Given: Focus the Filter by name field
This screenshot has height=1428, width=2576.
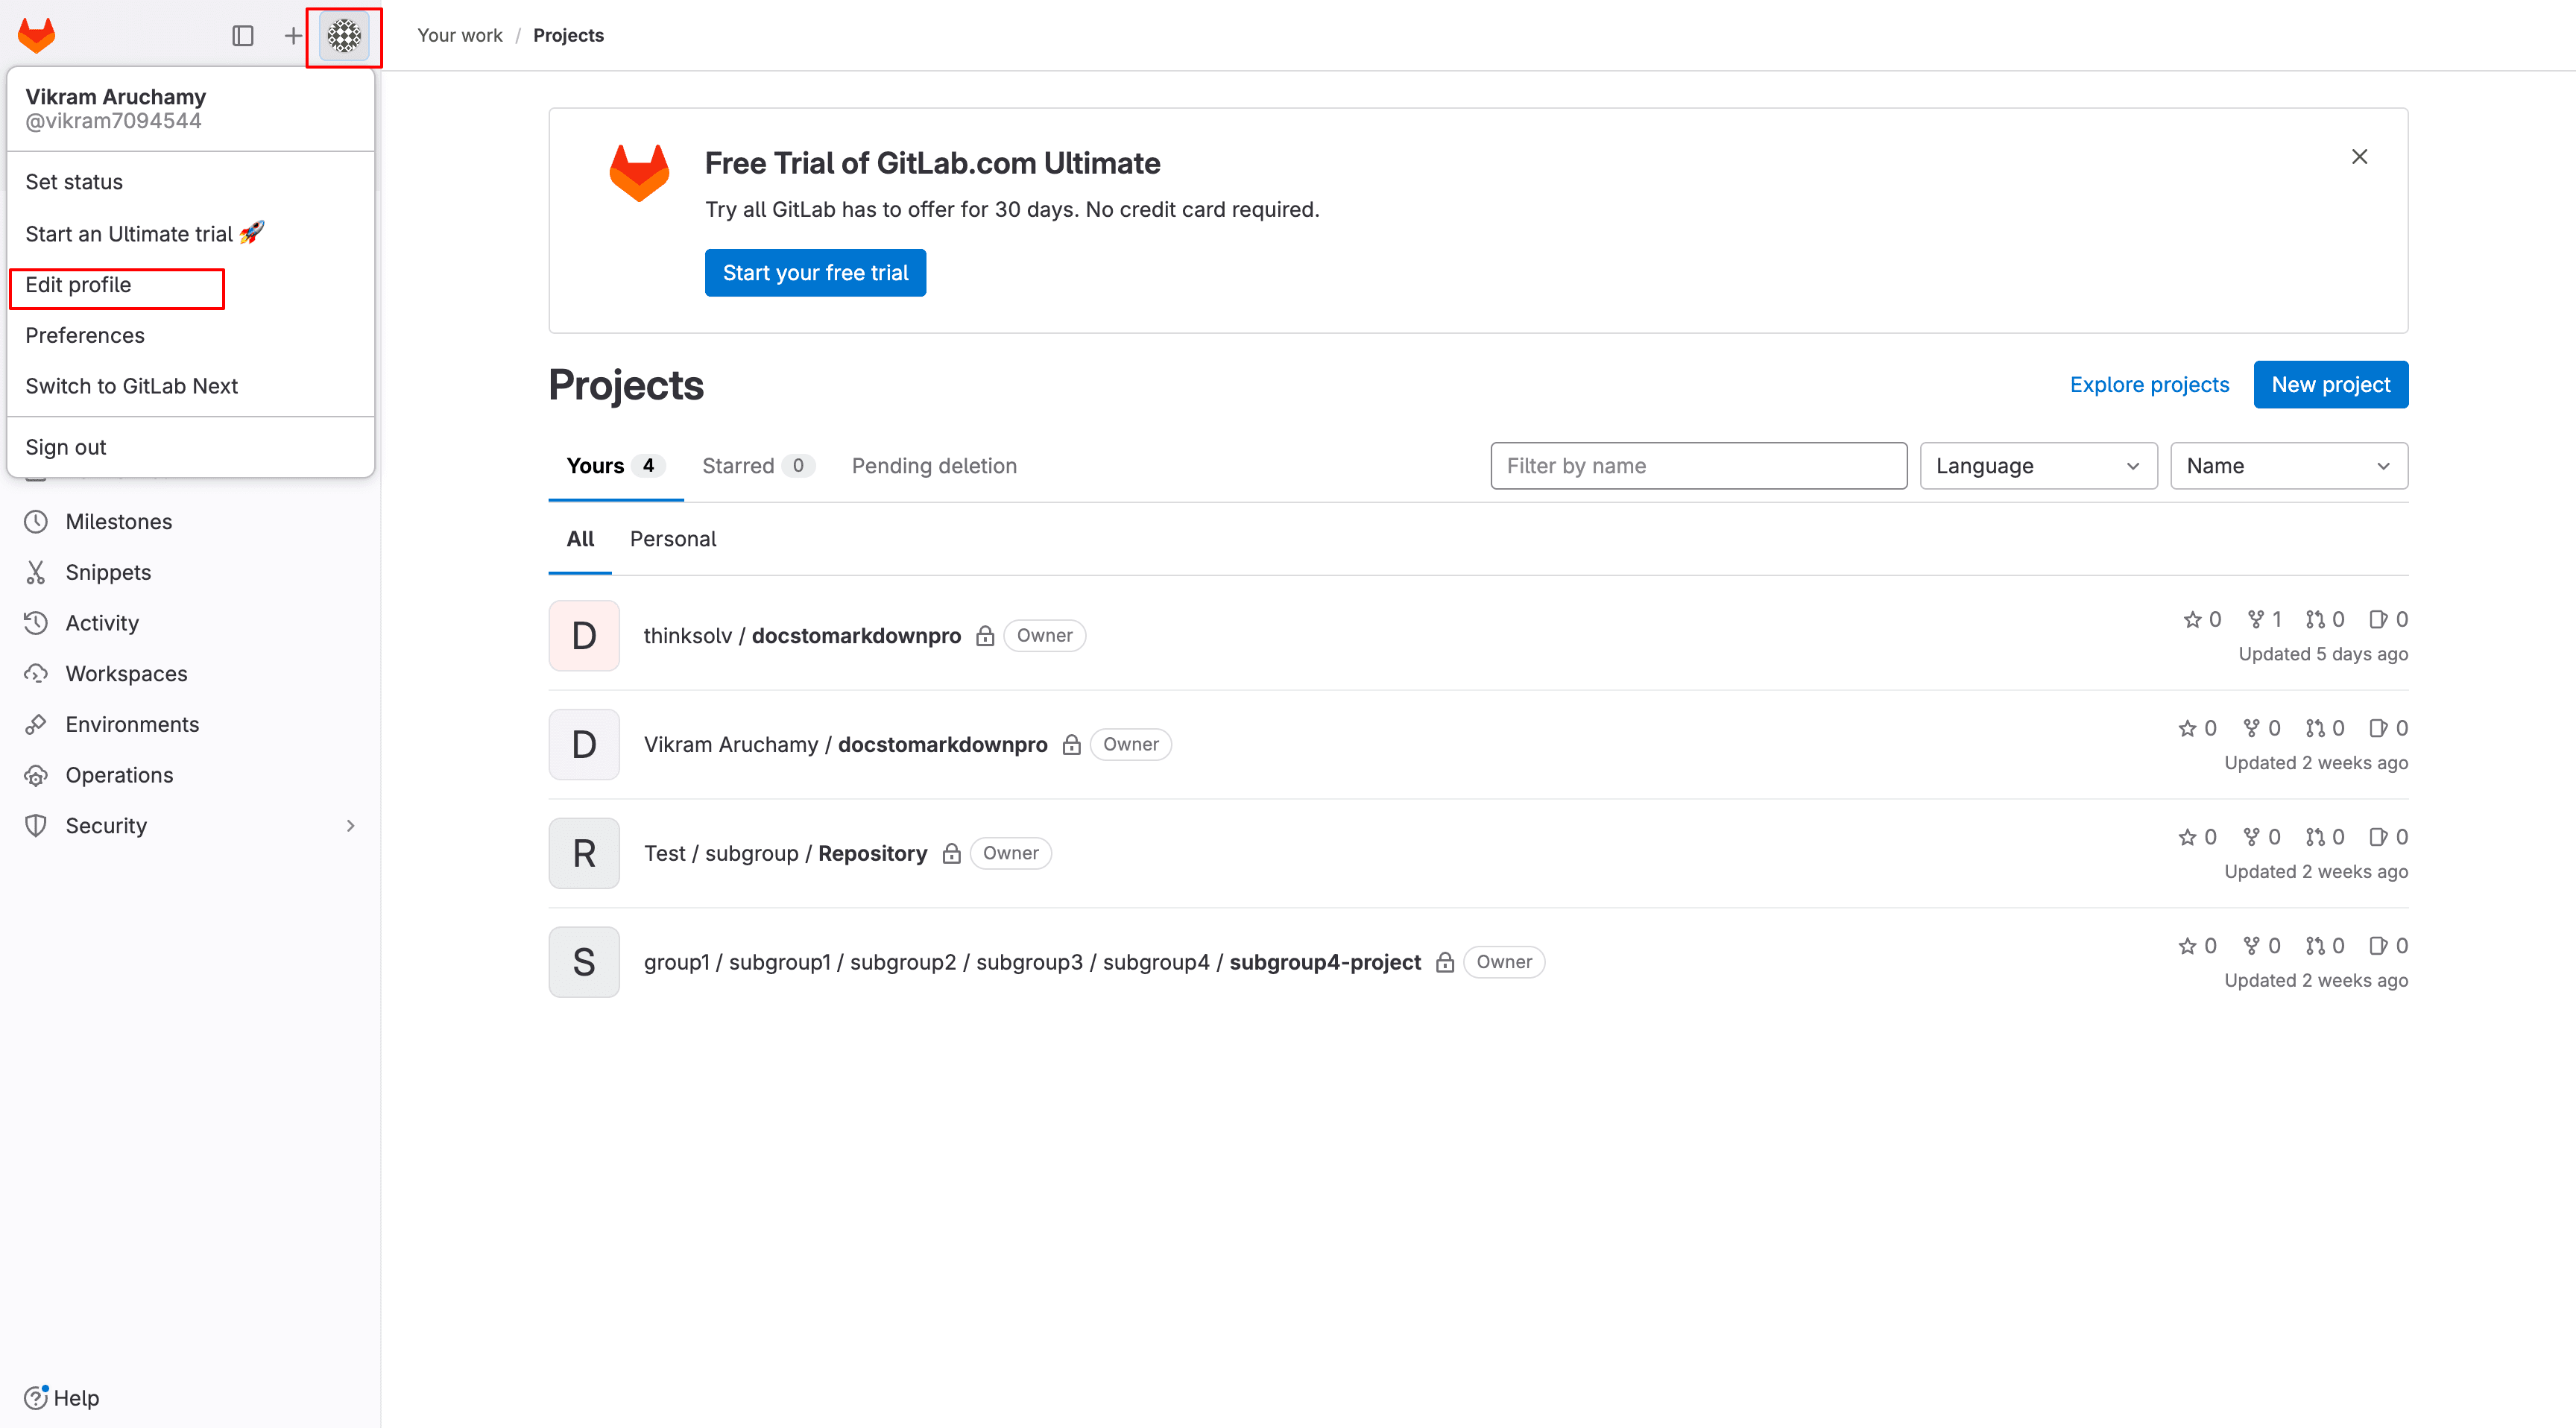Looking at the screenshot, I should (x=1698, y=466).
